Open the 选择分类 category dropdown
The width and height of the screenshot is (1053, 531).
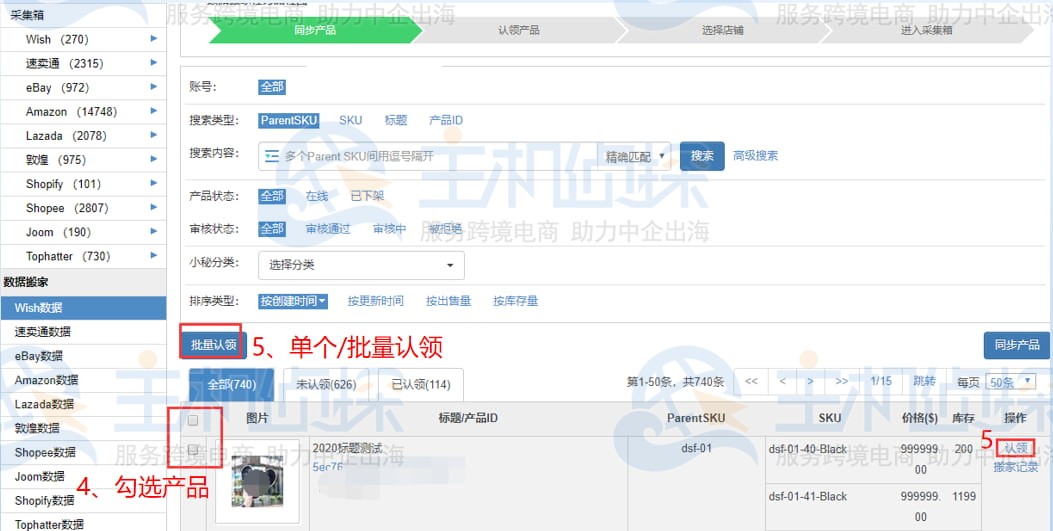click(x=361, y=265)
